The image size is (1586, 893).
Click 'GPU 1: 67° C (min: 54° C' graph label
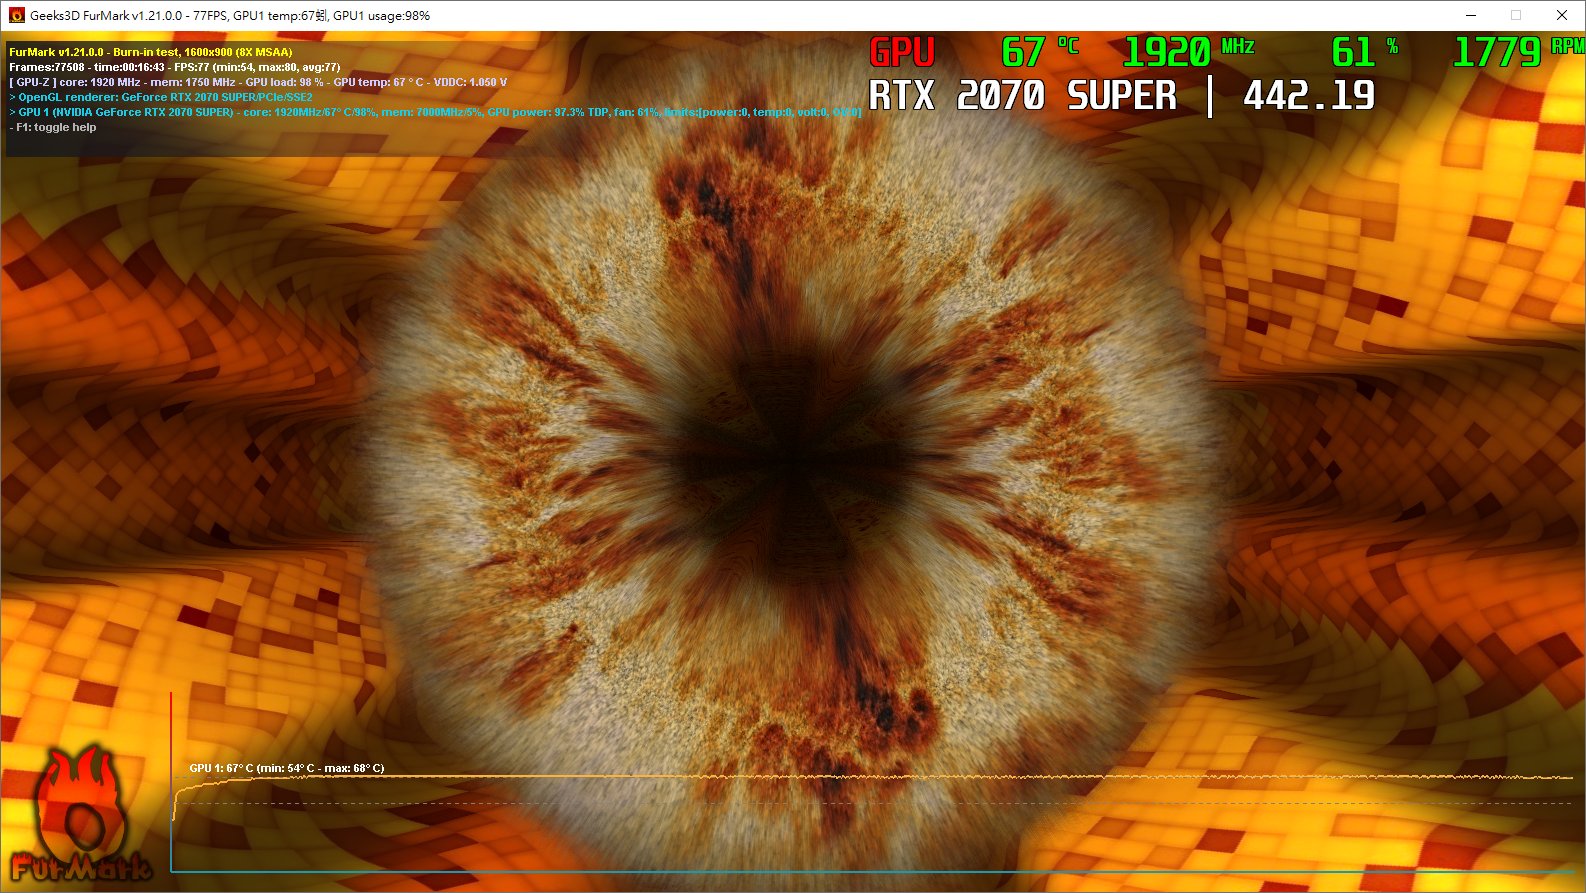(x=287, y=768)
